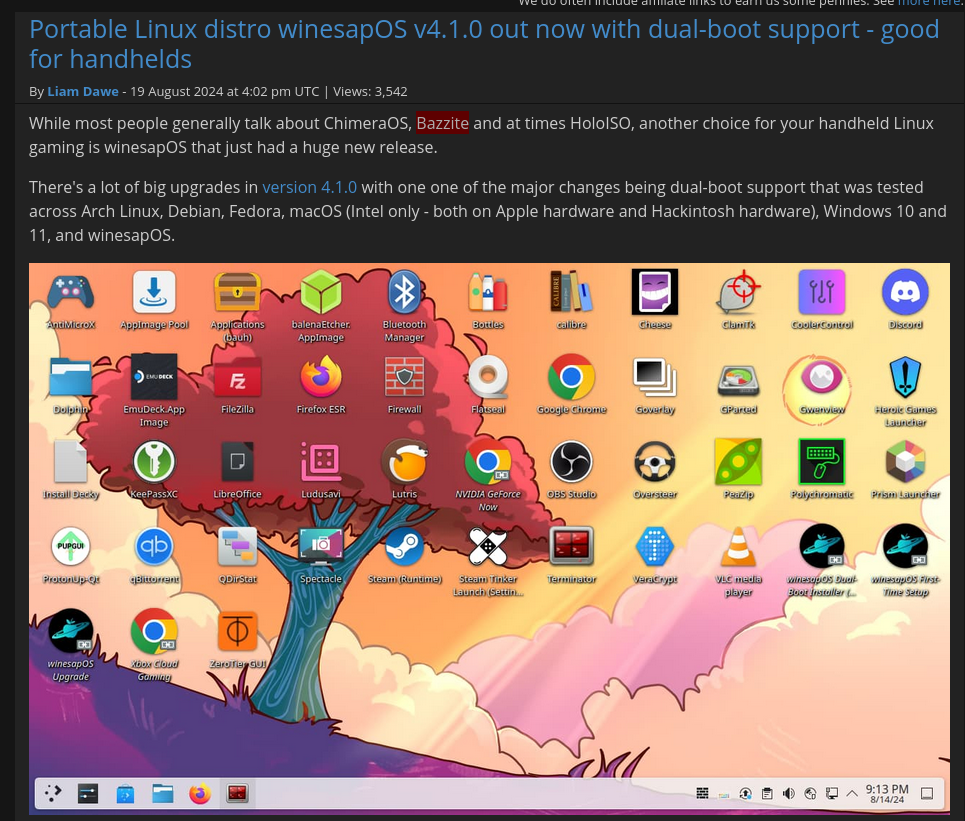The height and width of the screenshot is (821, 965).
Task: Open NVIDIA GeForce Now shortcut icon
Action: click(488, 461)
